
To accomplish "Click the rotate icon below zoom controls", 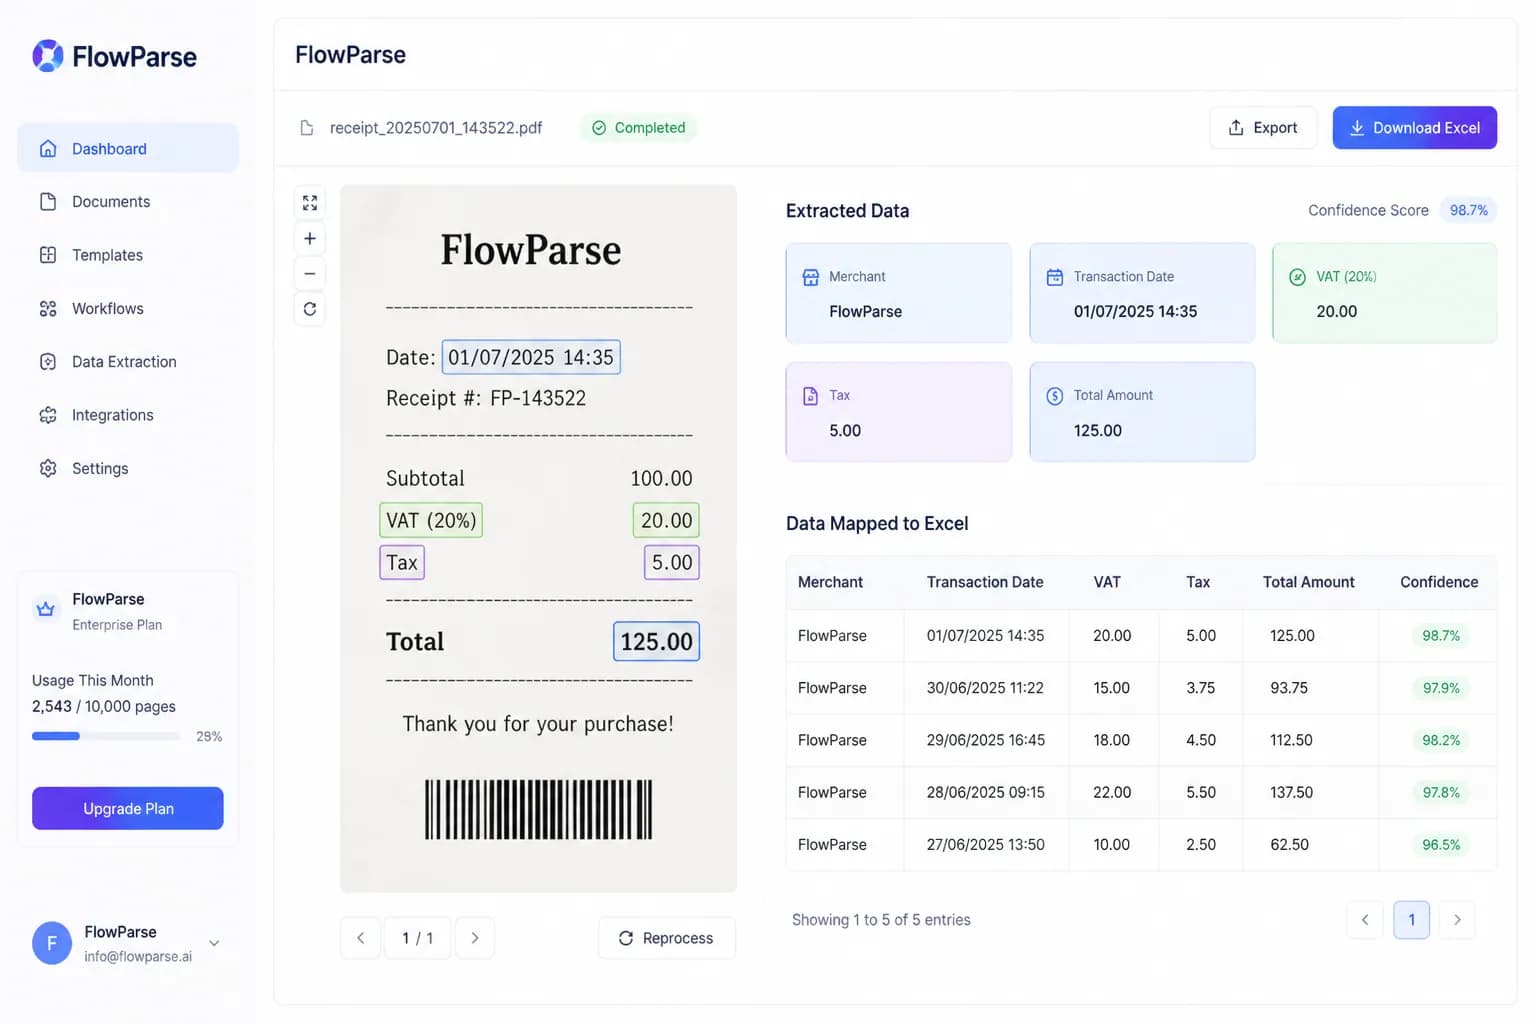I will tap(310, 309).
